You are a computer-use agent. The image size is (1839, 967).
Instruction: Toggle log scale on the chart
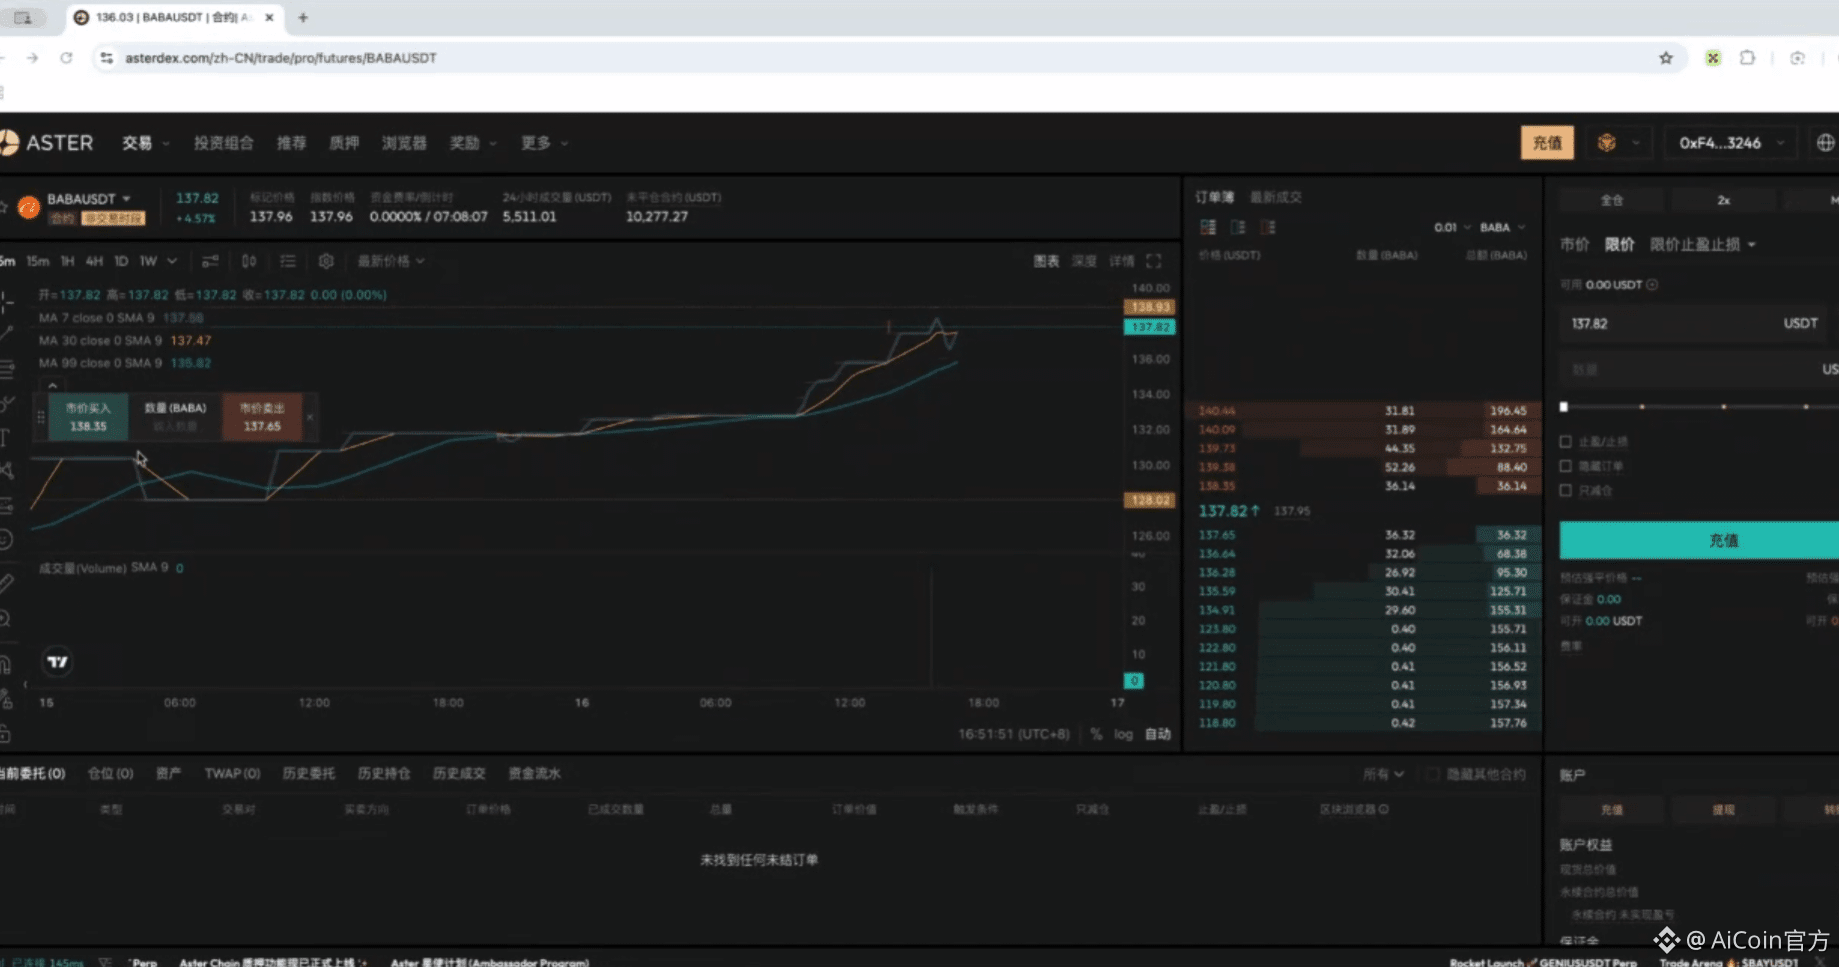coord(1123,734)
